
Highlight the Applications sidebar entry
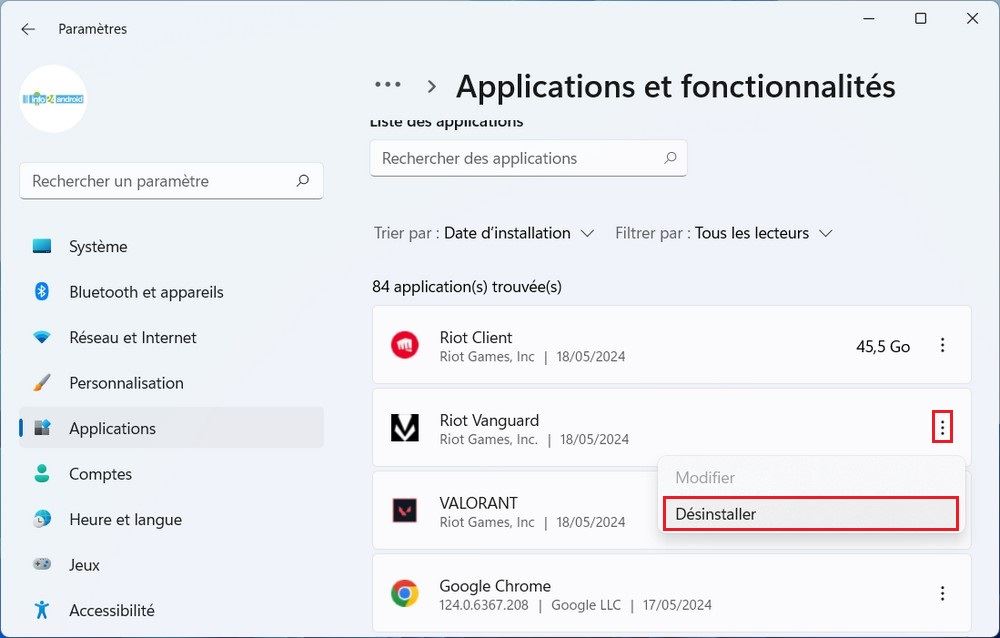click(112, 428)
